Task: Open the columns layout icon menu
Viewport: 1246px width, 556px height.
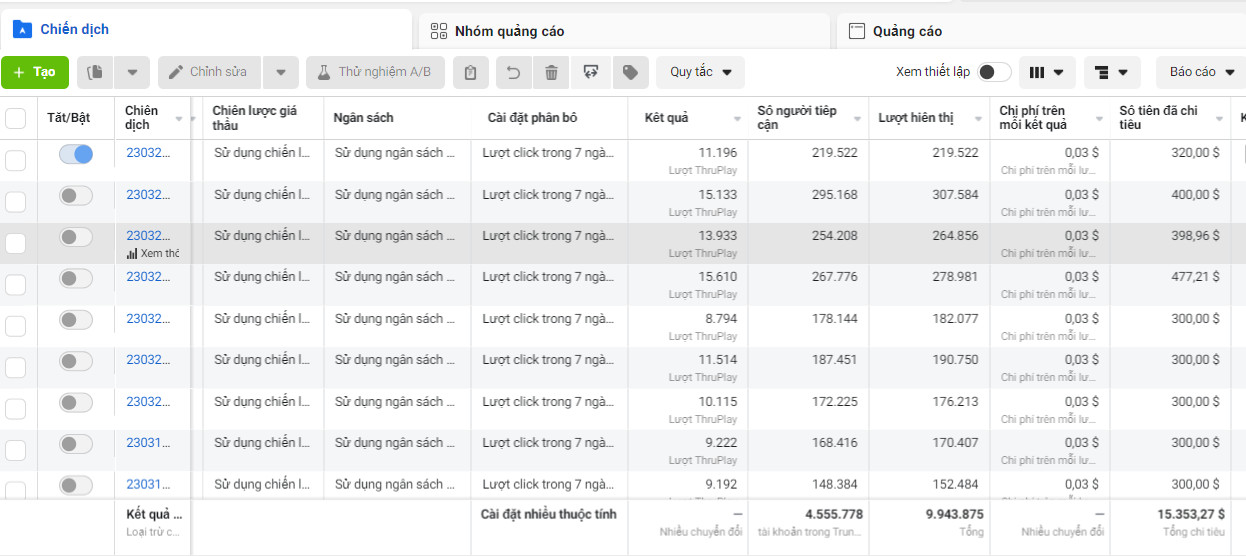Action: click(x=1046, y=72)
